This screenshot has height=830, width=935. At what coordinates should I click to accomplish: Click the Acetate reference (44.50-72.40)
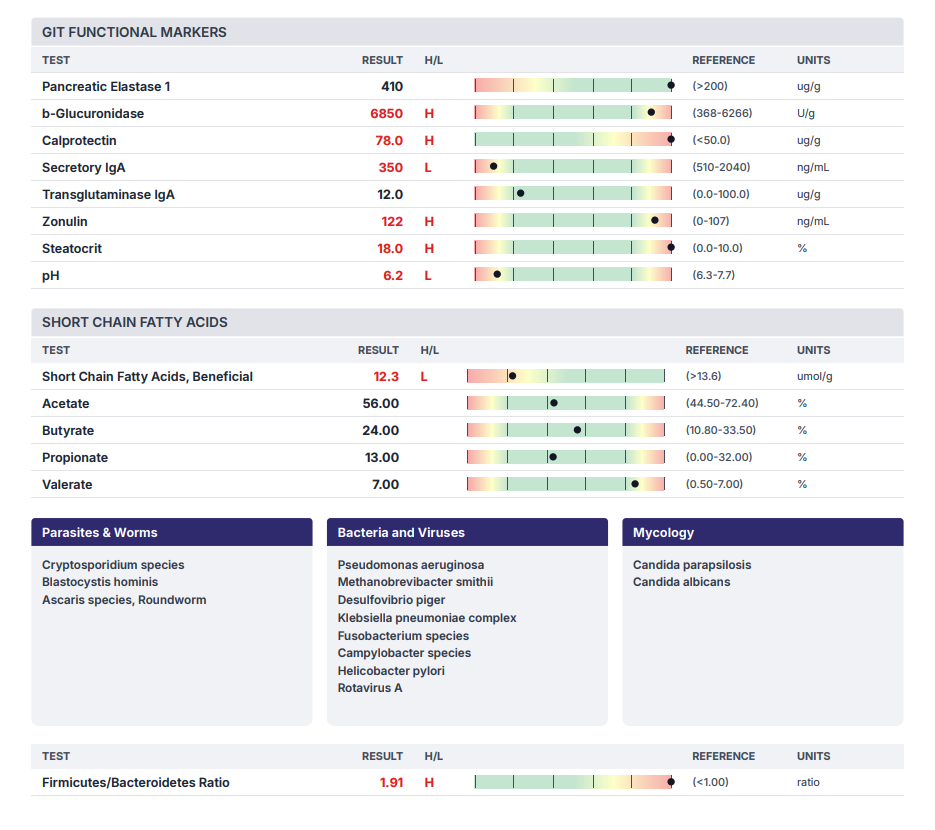coord(722,403)
